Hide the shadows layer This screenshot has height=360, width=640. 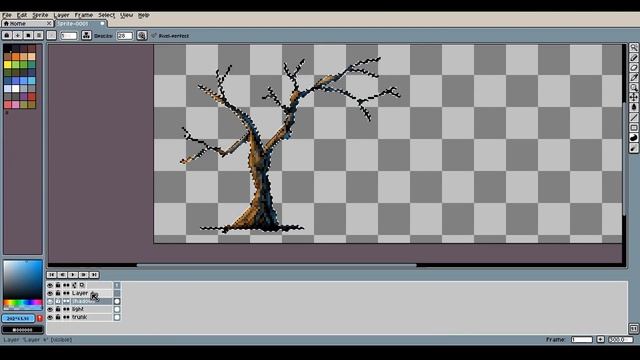[x=50, y=301]
